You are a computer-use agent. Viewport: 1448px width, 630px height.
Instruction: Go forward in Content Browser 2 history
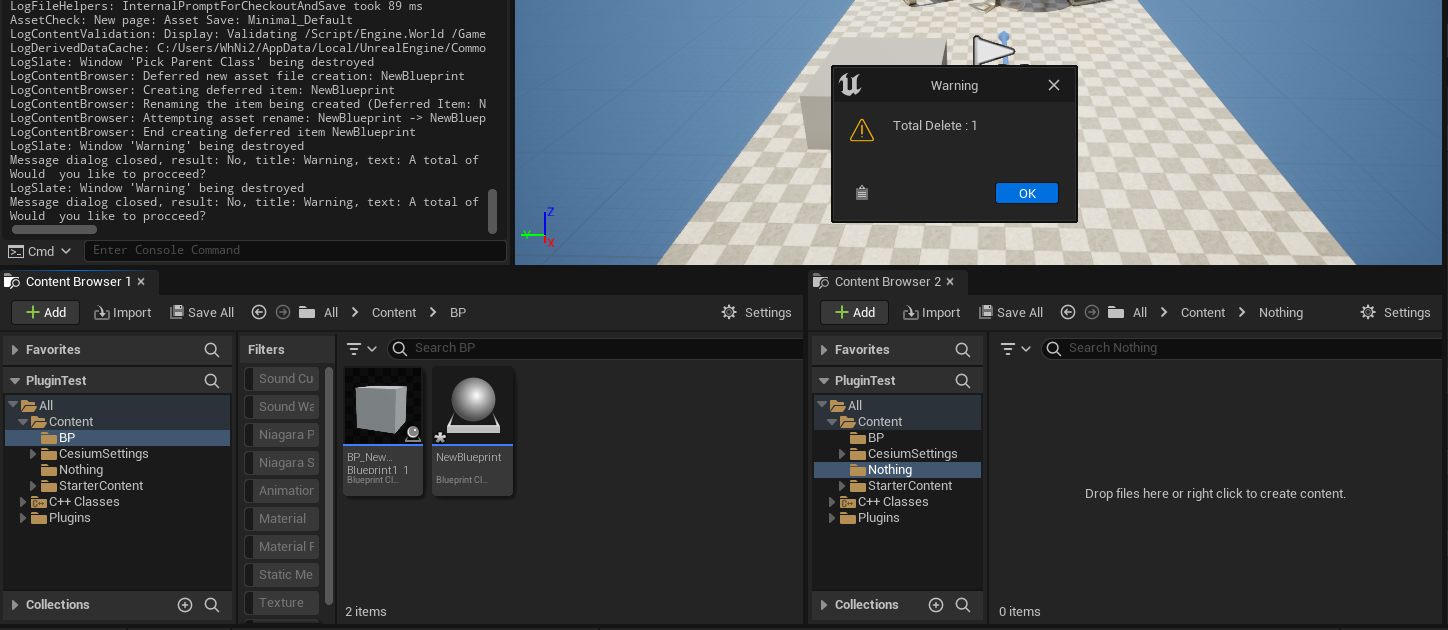tap(1092, 313)
